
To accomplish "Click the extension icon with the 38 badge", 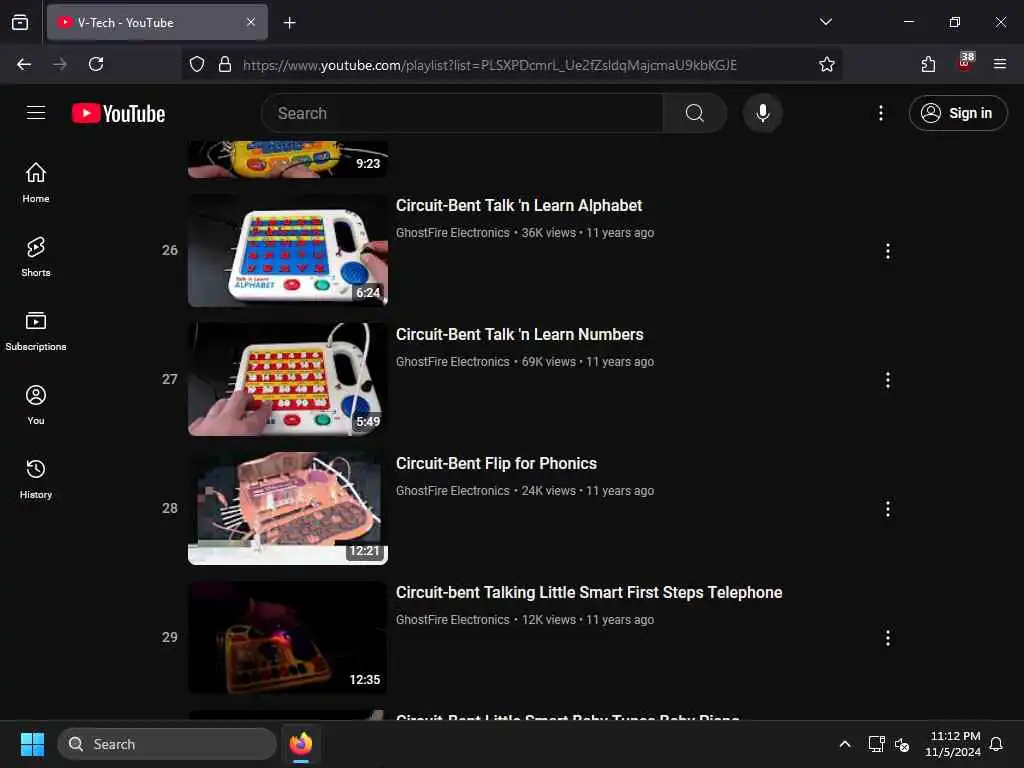I will point(965,63).
